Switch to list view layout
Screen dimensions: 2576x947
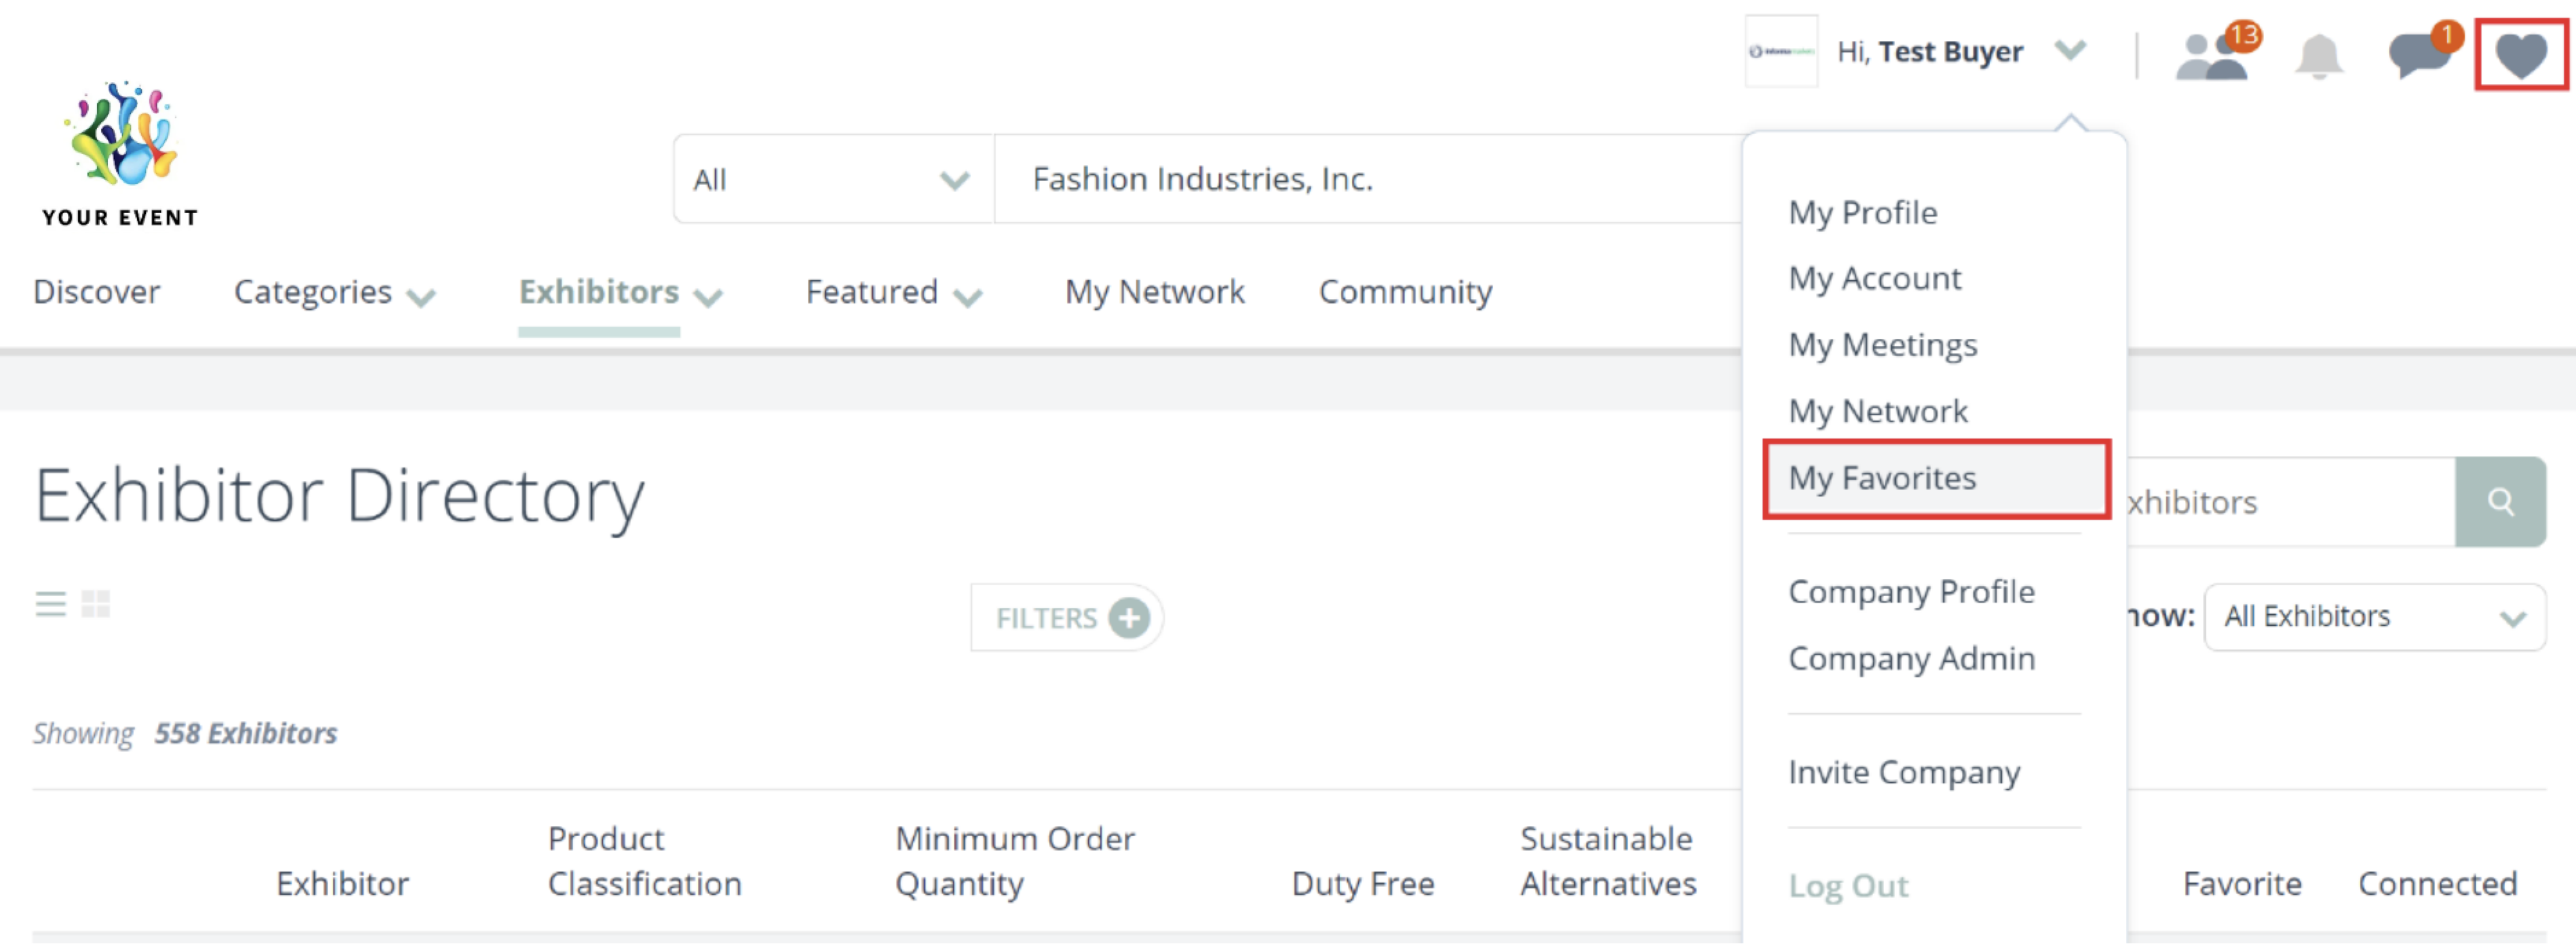(51, 603)
